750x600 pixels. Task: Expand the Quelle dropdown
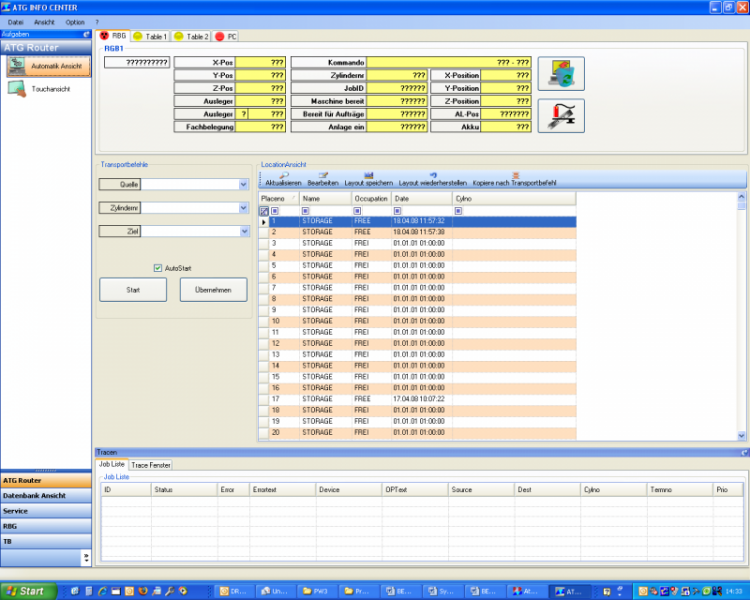(x=243, y=184)
